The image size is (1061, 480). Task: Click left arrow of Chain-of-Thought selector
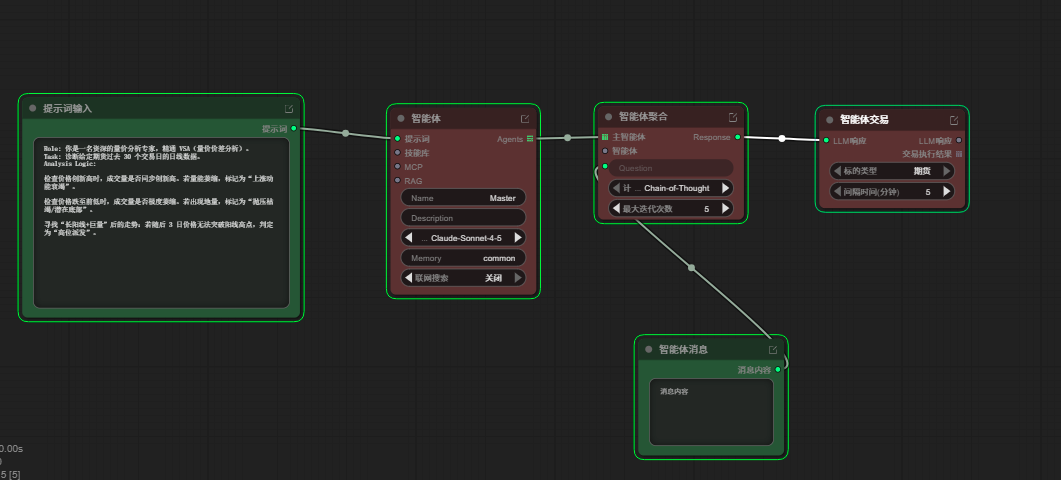(616, 188)
